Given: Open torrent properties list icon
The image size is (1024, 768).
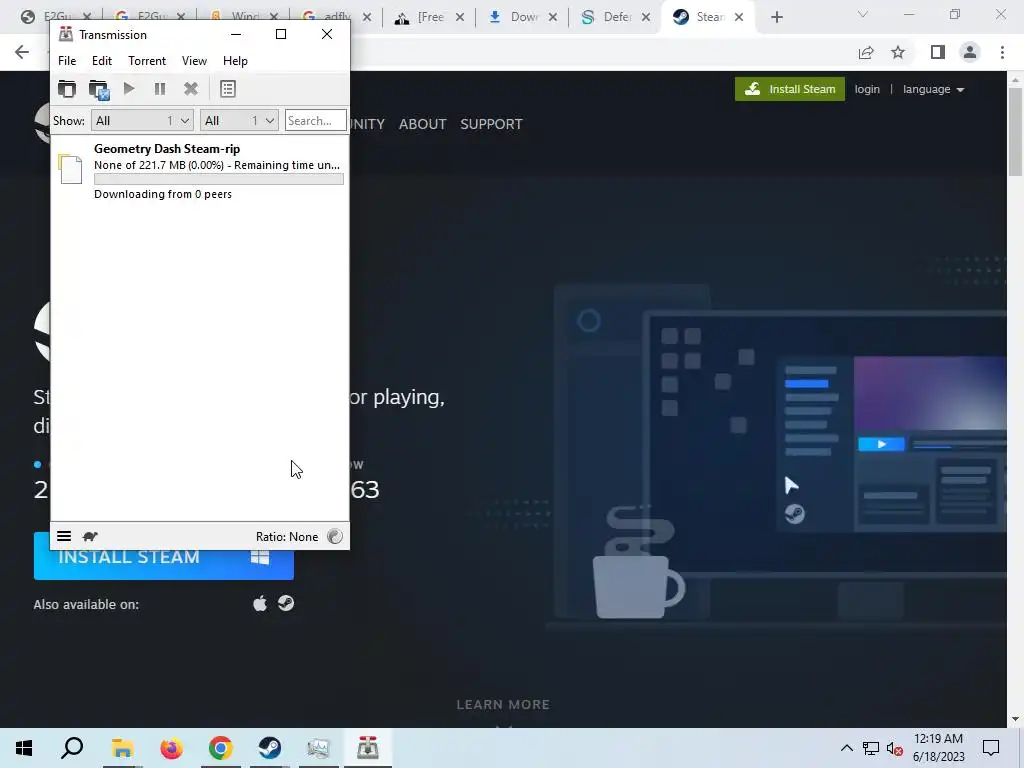Looking at the screenshot, I should tap(227, 89).
